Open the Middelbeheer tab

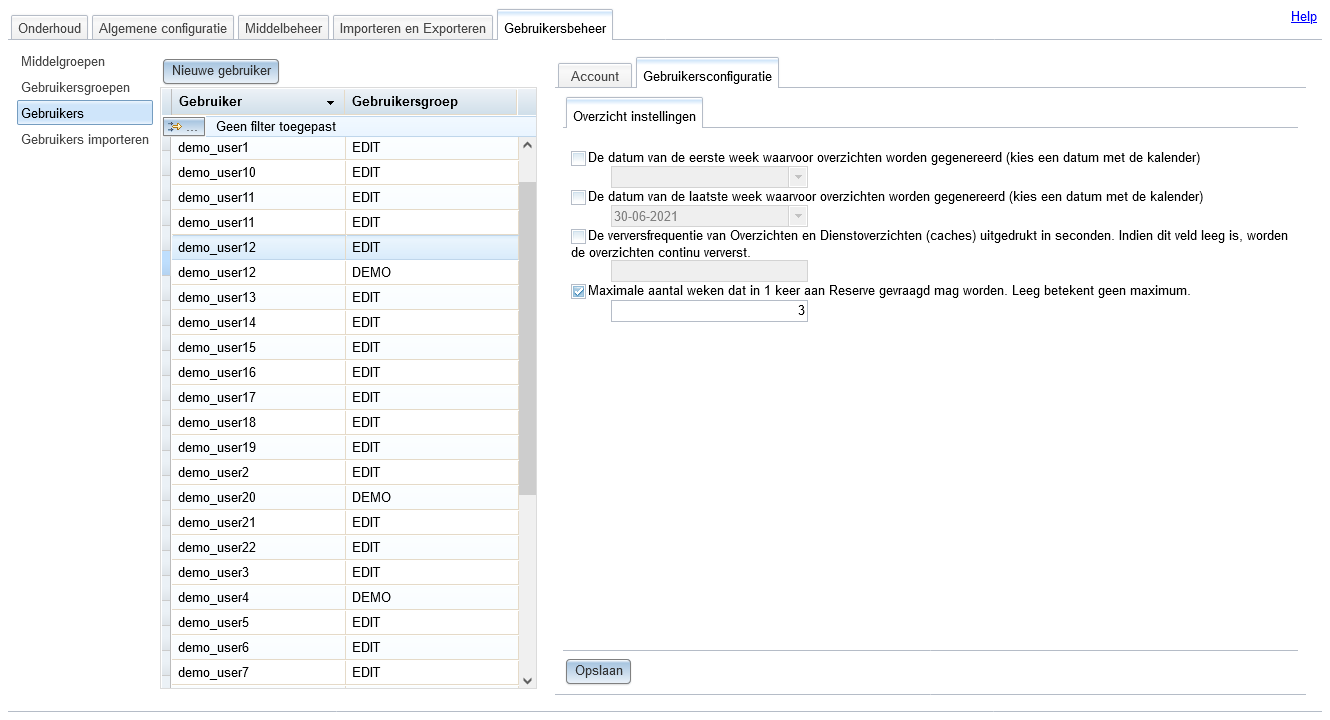tap(284, 28)
